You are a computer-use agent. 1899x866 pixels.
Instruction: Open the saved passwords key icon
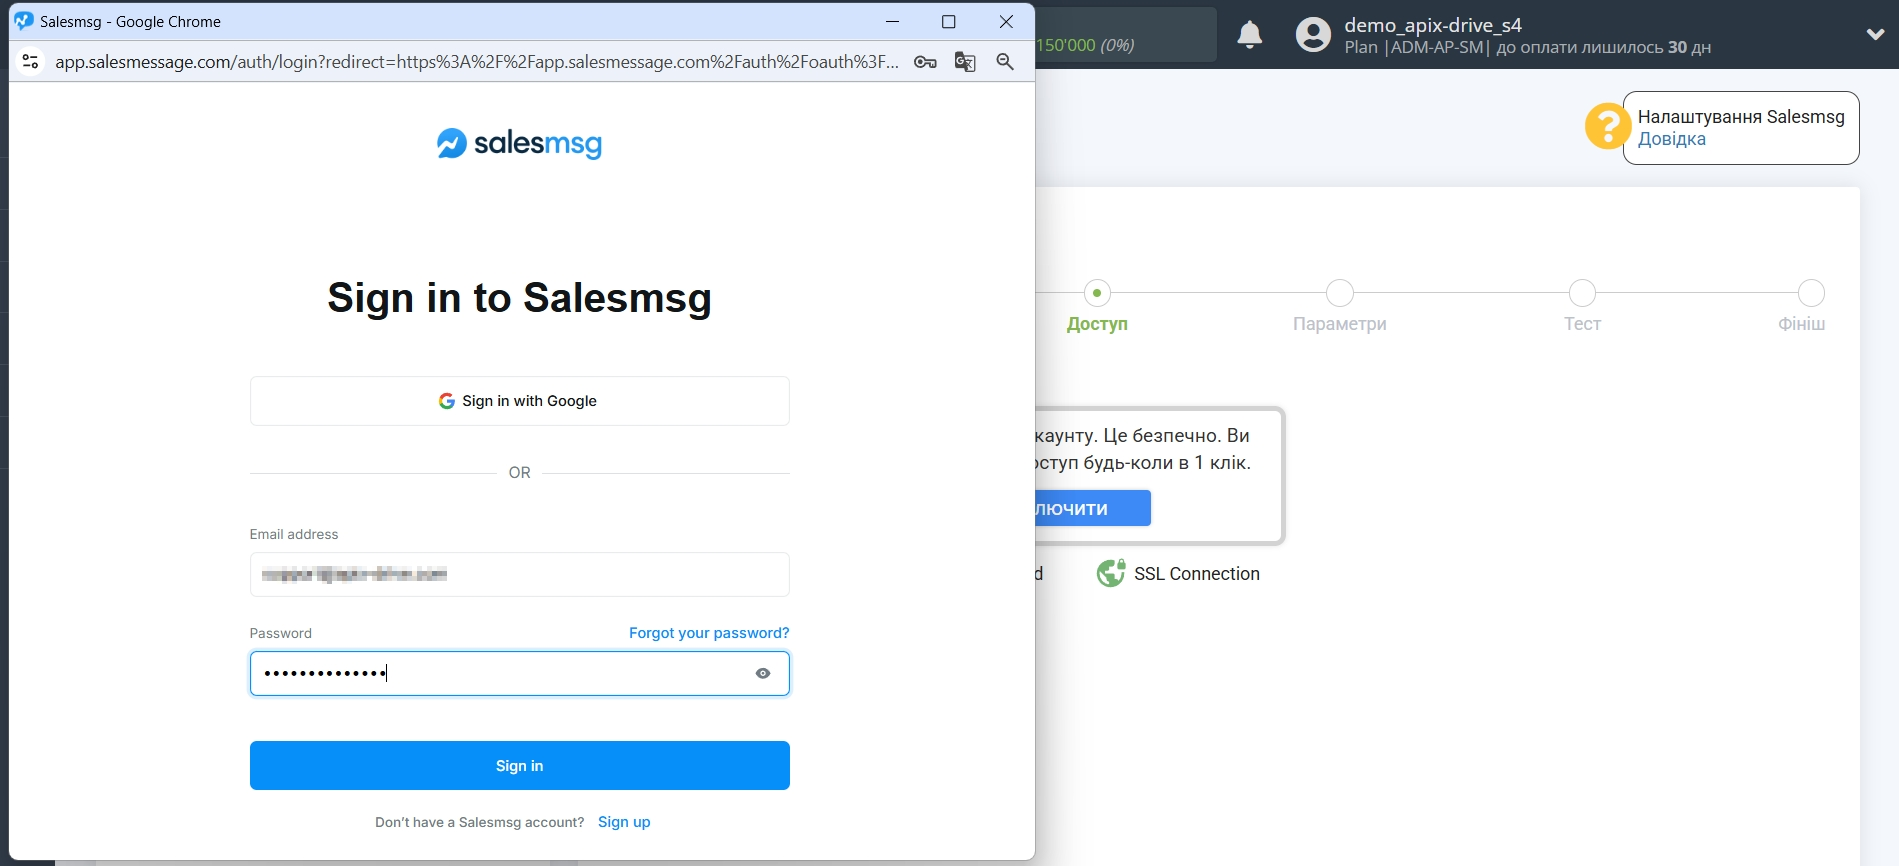point(925,62)
